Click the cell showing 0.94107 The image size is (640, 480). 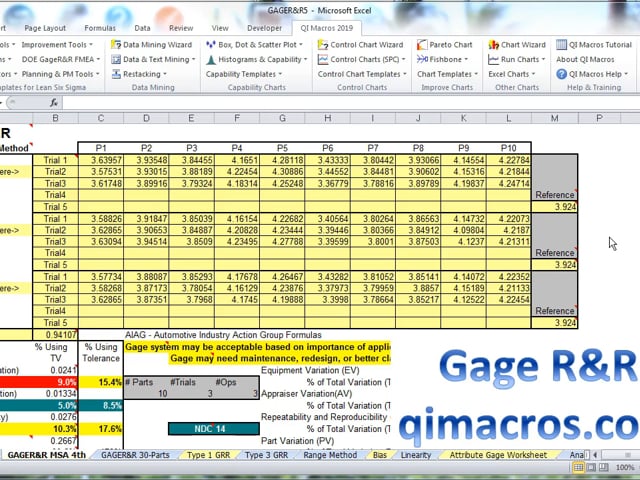(x=55, y=335)
